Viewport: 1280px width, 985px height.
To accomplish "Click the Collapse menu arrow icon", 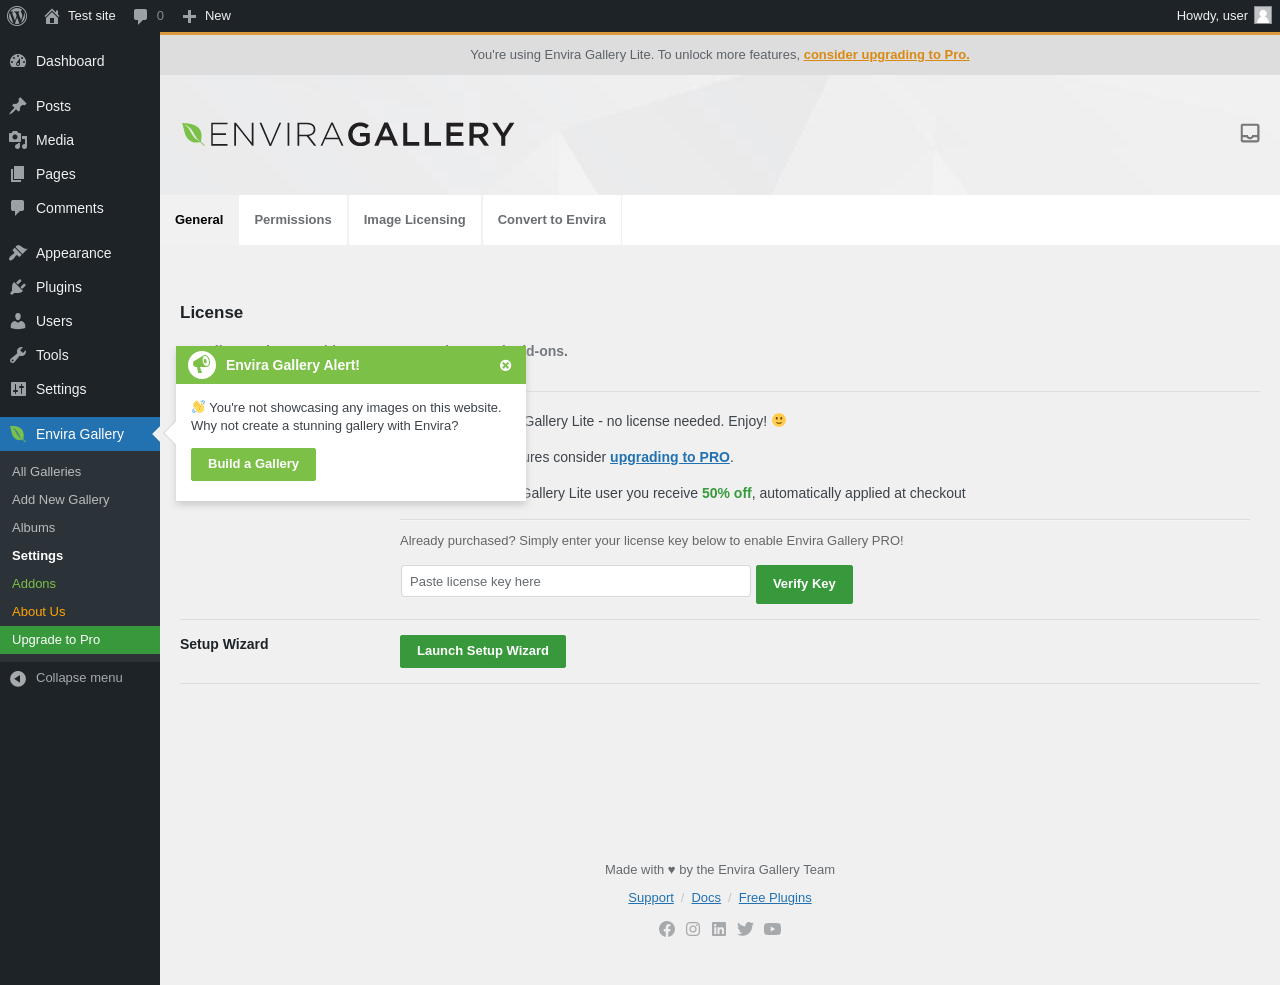I will [18, 679].
